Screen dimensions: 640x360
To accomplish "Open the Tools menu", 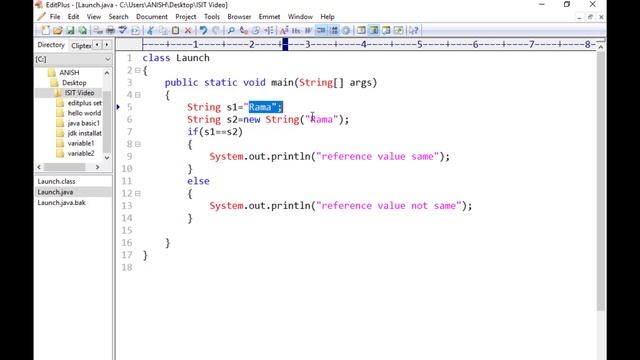I will click(212, 17).
